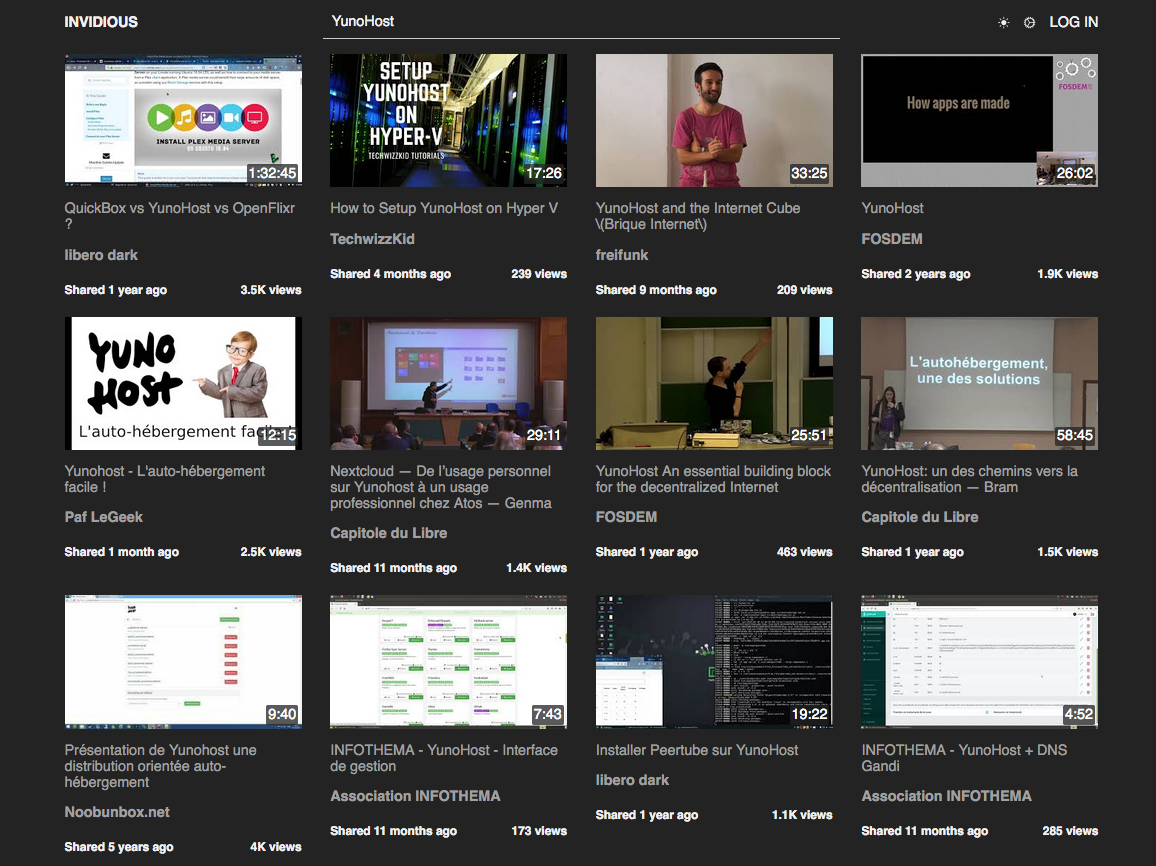Click the '3.5K views' text

[x=271, y=290]
